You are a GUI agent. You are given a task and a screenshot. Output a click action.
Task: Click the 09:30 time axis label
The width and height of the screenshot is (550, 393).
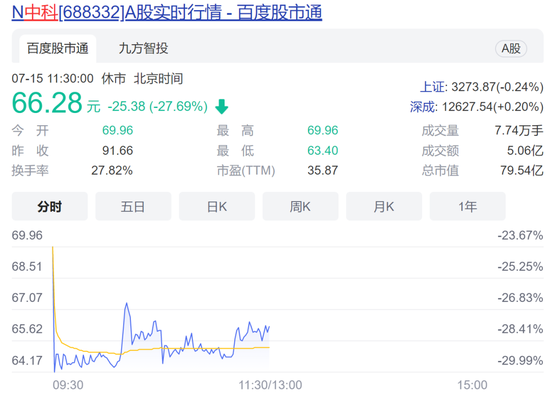[x=68, y=385]
